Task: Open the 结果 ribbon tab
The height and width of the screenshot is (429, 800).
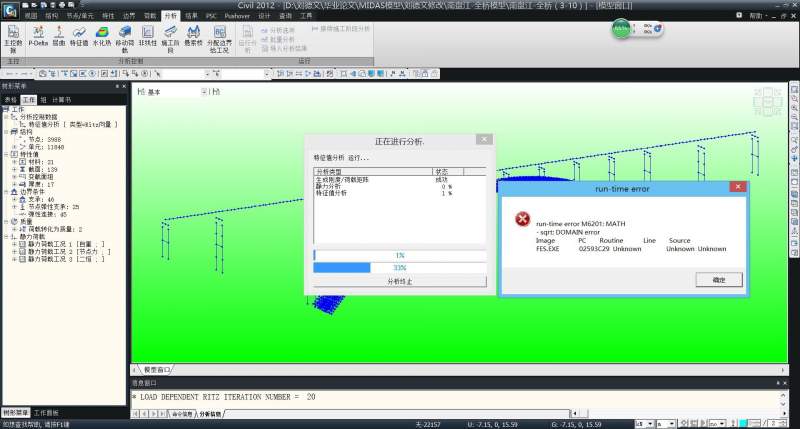Action: pyautogui.click(x=191, y=16)
